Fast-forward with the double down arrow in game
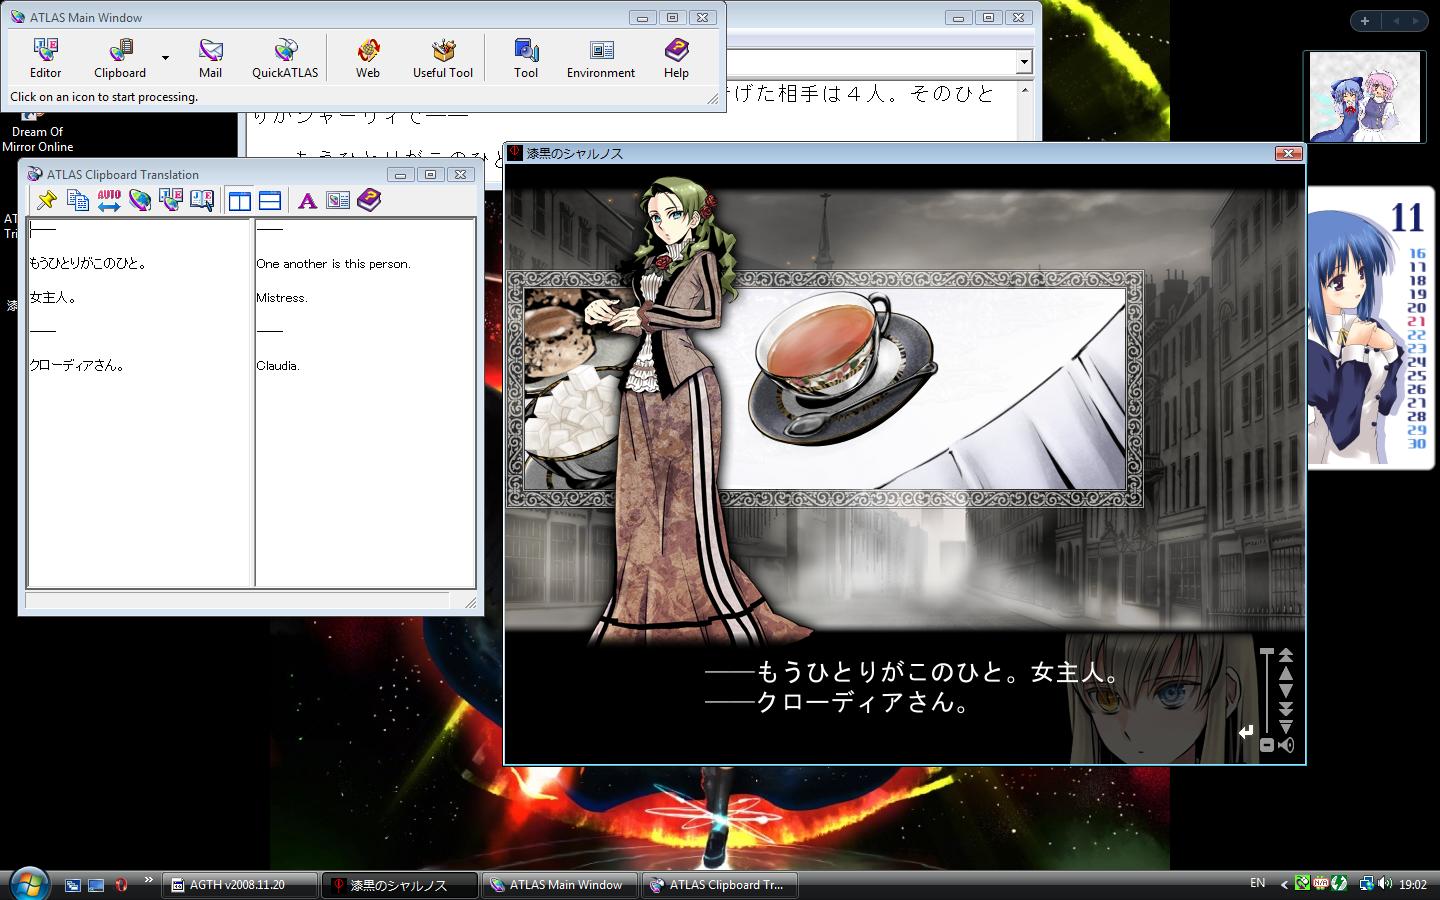Viewport: 1440px width, 900px height. (1286, 709)
